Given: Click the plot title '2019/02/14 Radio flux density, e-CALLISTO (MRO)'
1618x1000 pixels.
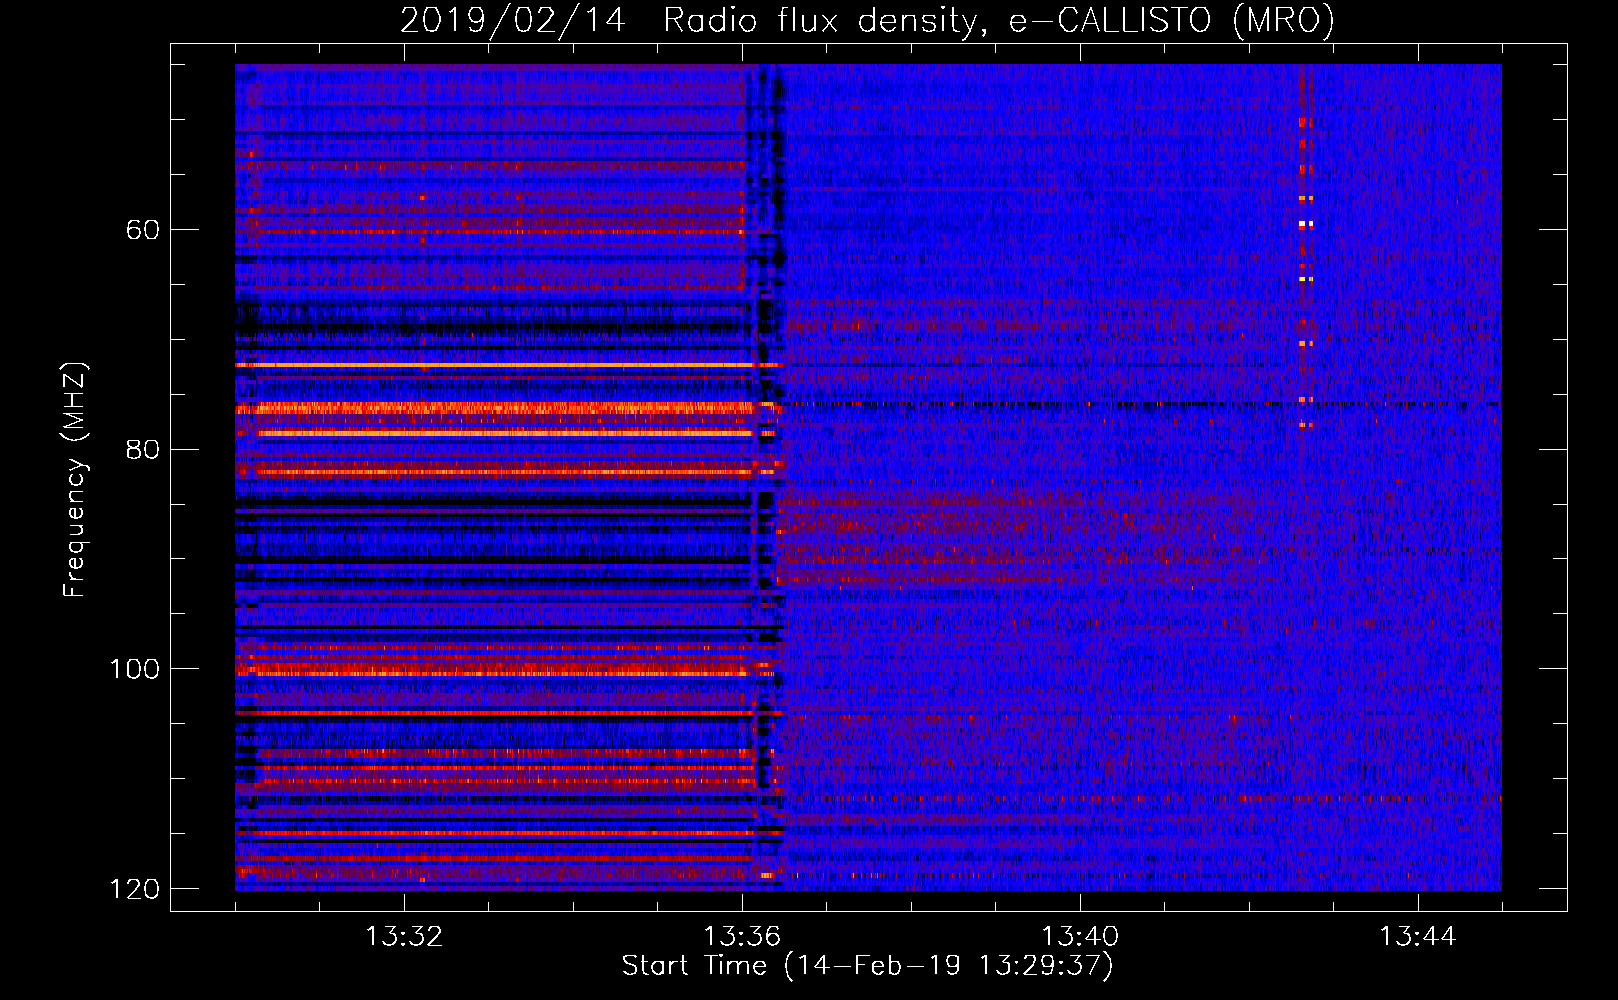Looking at the screenshot, I should point(867,21).
